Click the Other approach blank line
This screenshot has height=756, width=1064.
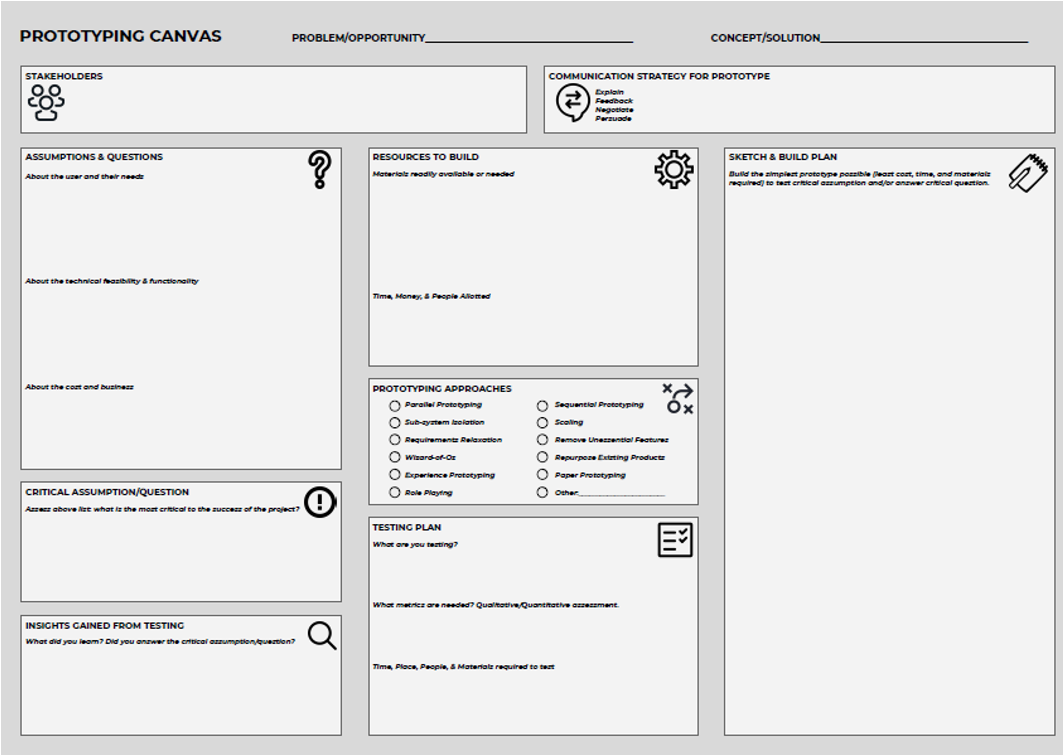click(621, 493)
